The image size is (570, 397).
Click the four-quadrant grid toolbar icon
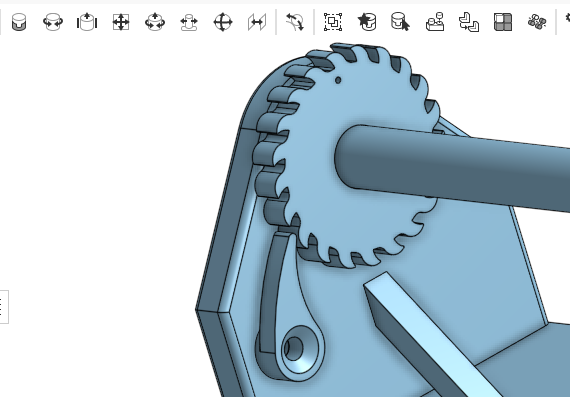(x=503, y=22)
